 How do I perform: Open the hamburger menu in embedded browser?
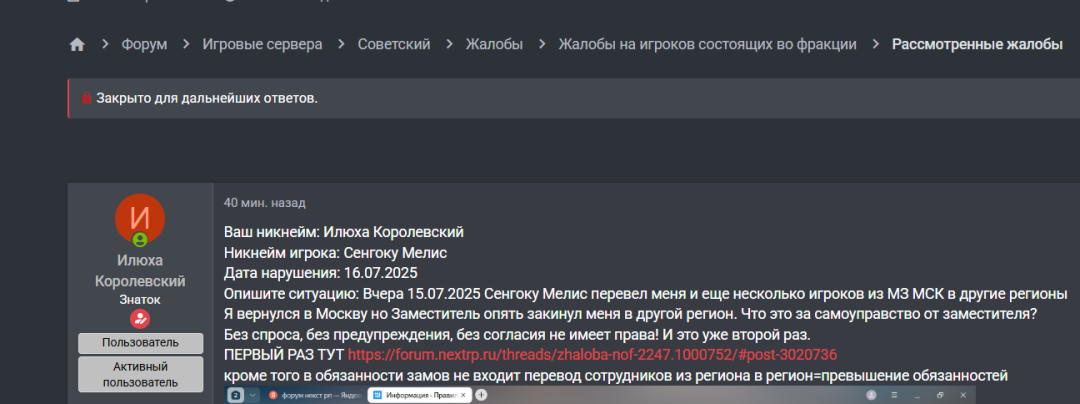[x=893, y=395]
